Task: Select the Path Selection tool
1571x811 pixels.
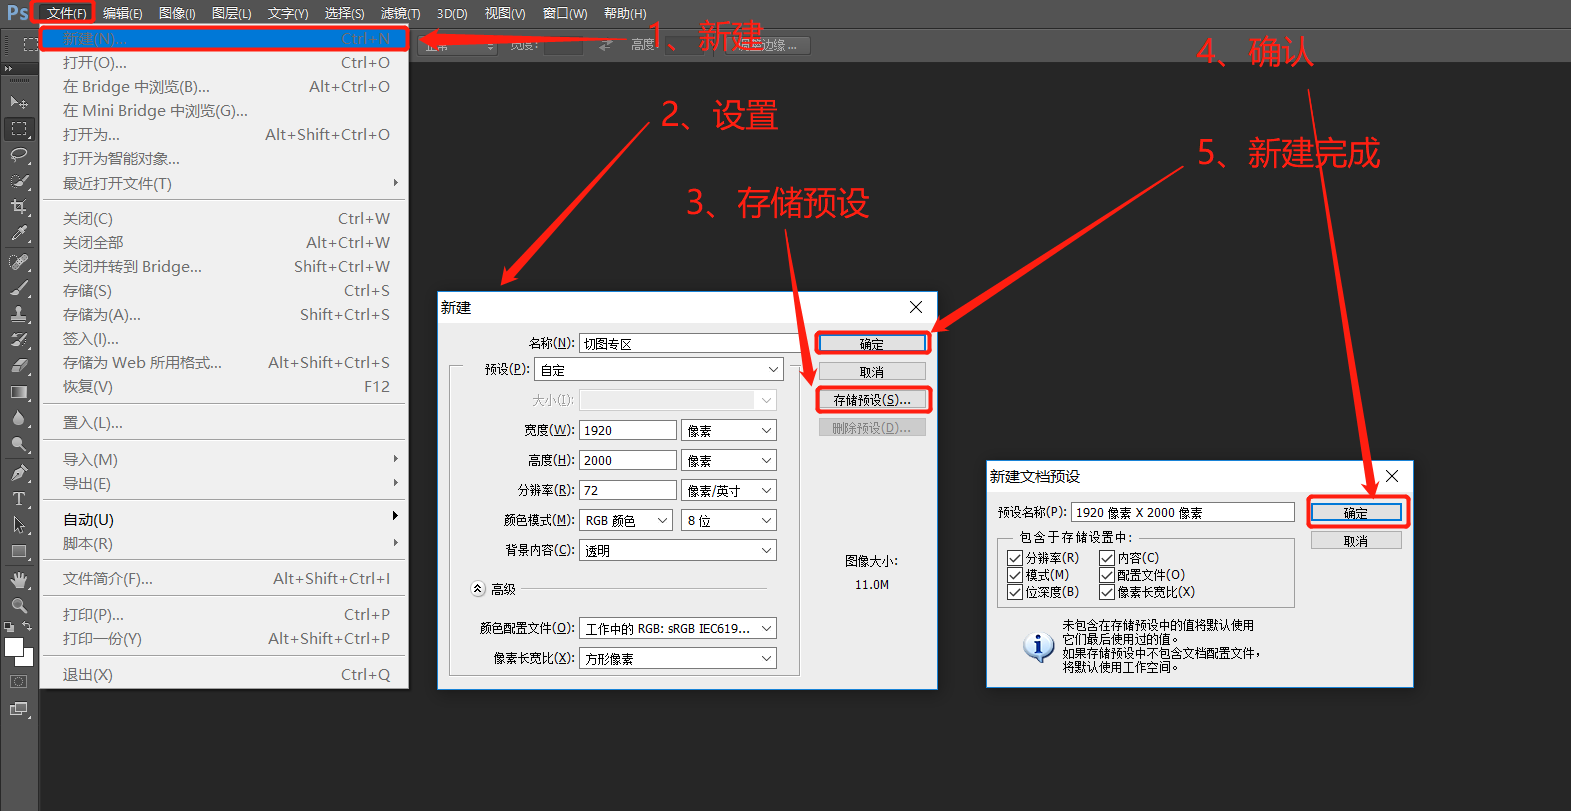Action: [19, 525]
